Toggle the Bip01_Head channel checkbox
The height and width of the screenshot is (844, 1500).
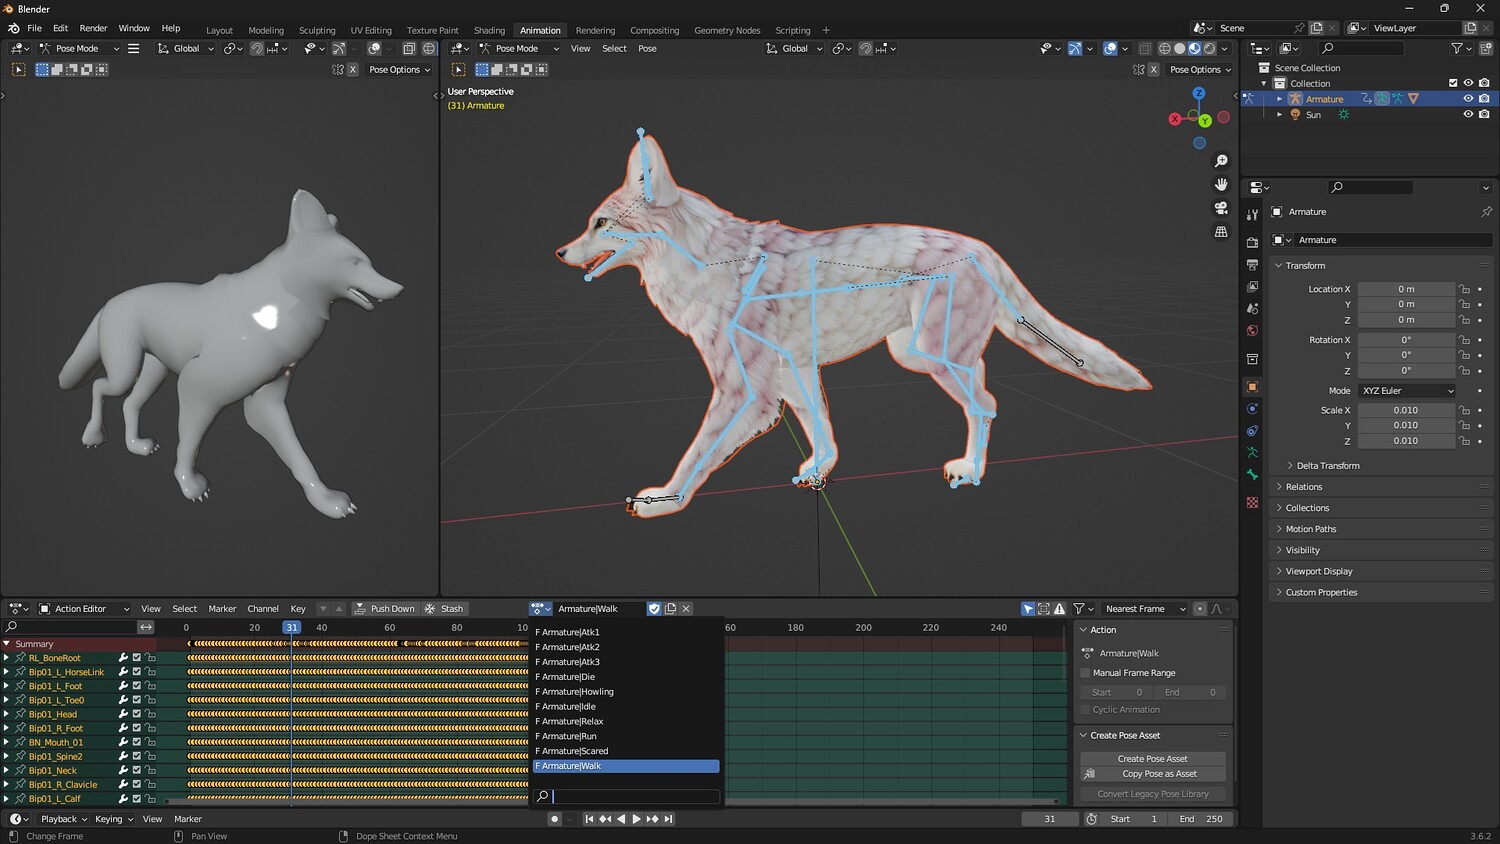click(x=137, y=714)
